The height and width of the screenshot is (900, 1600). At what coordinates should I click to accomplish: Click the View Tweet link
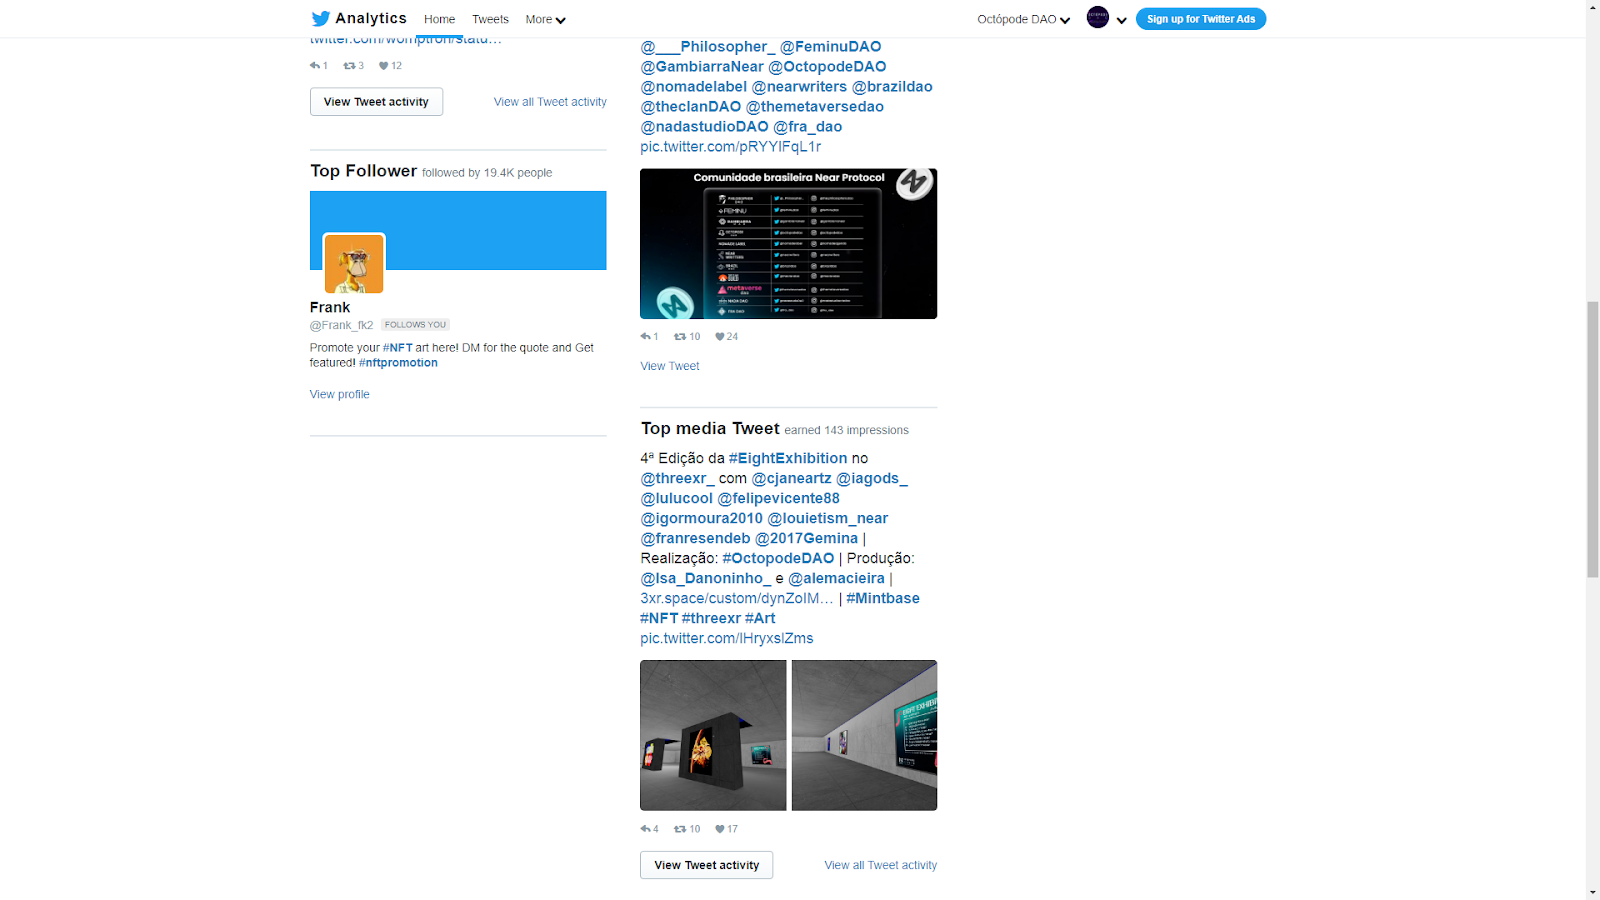670,366
